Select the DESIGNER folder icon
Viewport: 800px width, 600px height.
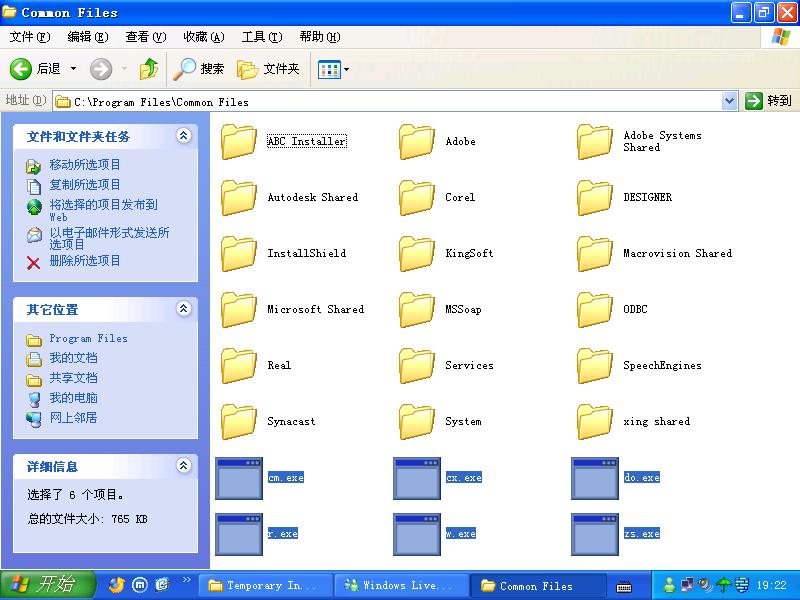tap(594, 197)
